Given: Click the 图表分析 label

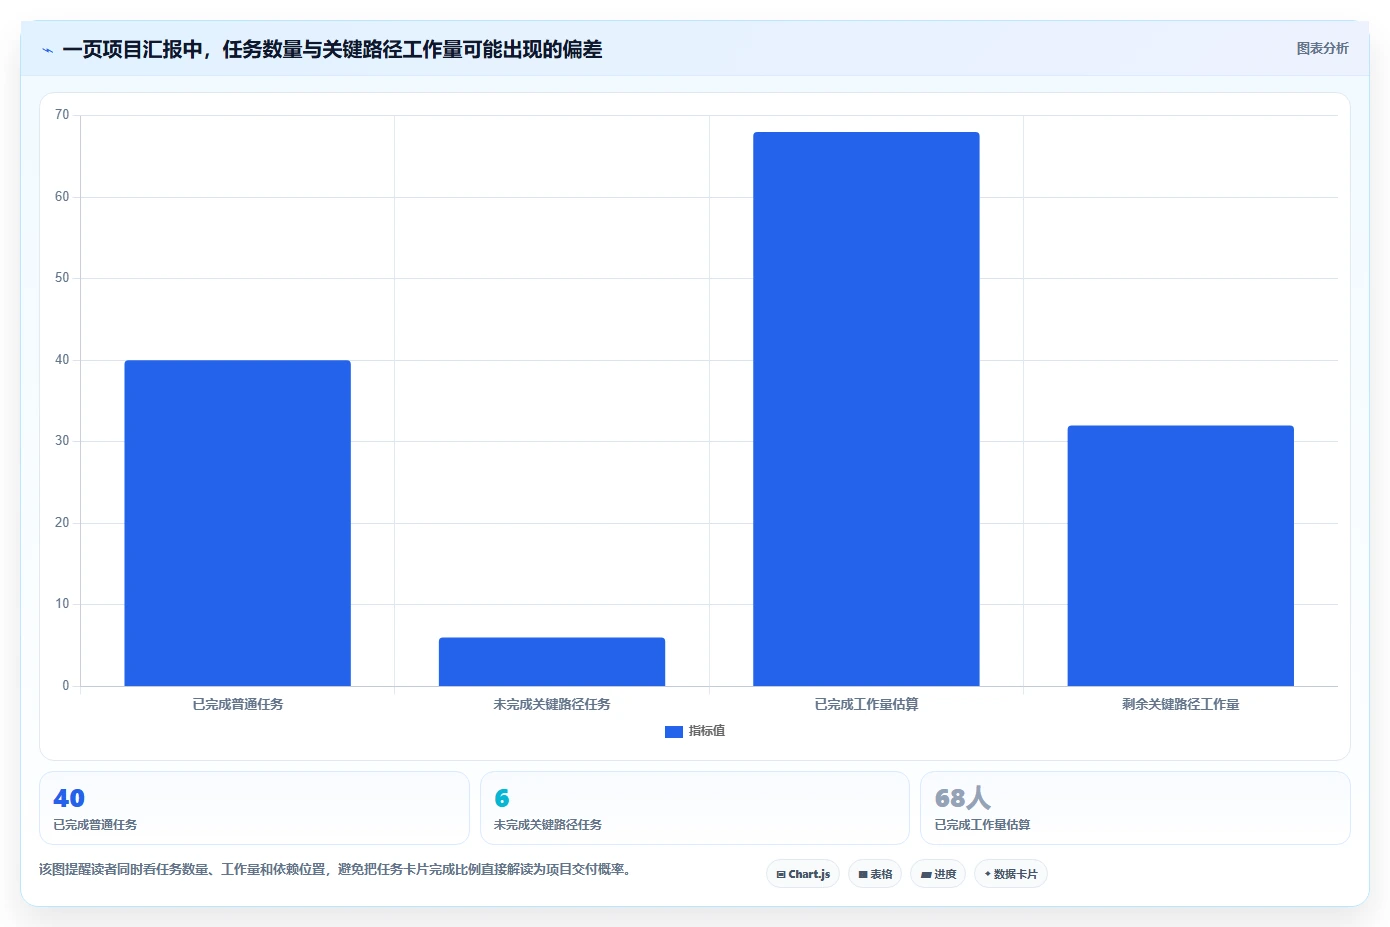Looking at the screenshot, I should (1322, 48).
